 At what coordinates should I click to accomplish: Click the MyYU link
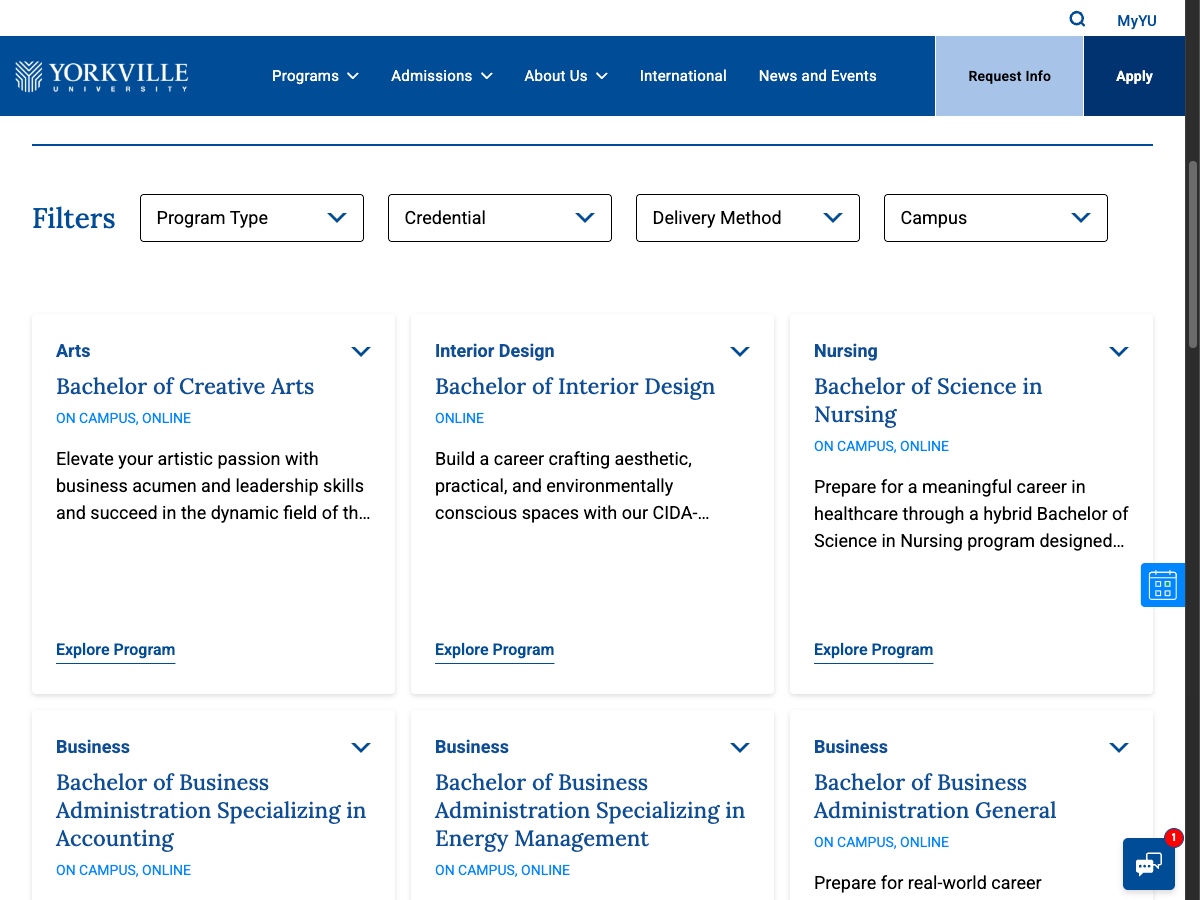coord(1137,20)
